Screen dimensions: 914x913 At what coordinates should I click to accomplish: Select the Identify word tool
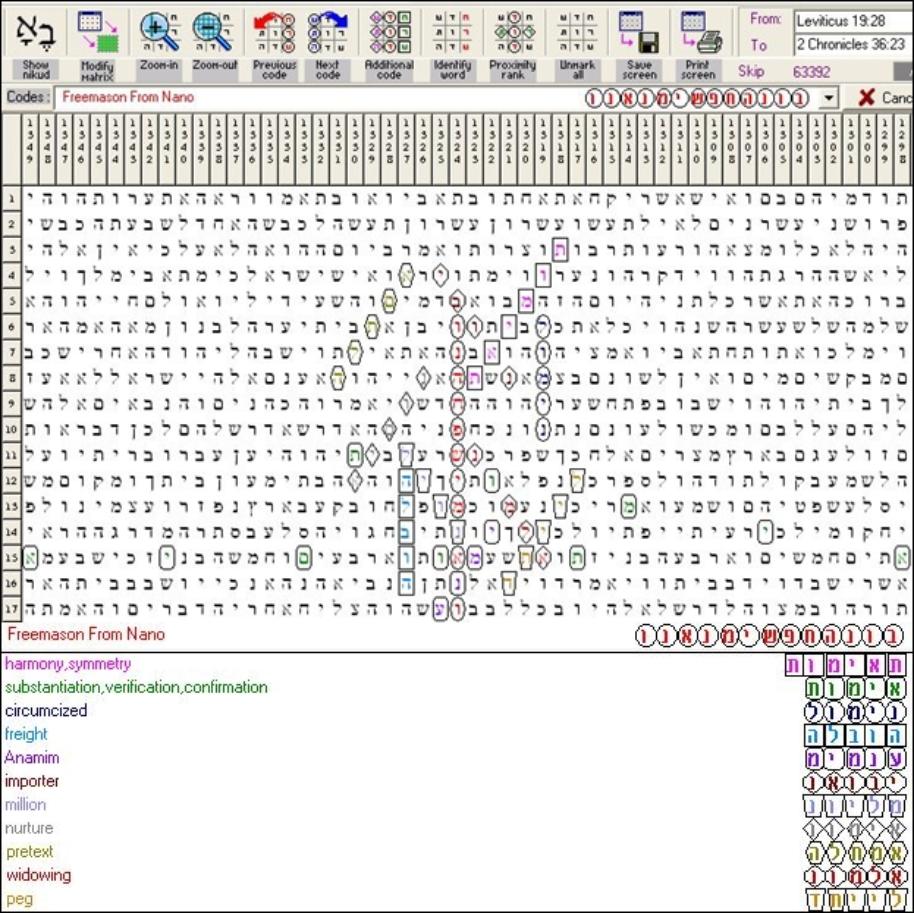pyautogui.click(x=452, y=33)
